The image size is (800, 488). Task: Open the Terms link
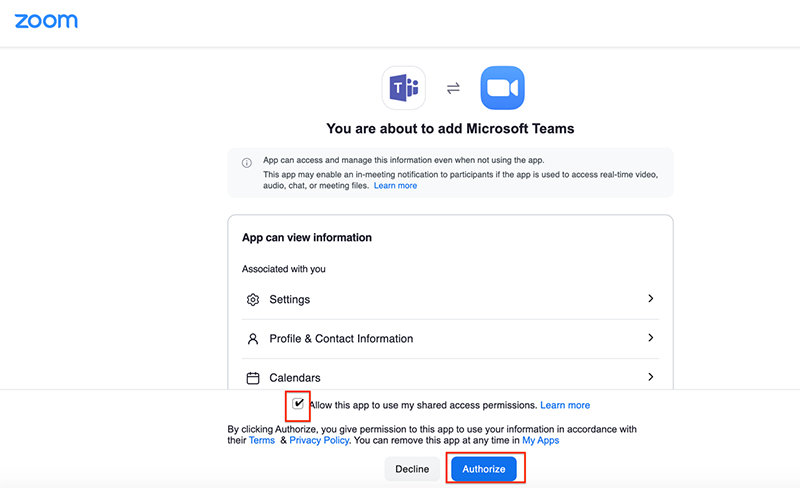[262, 441]
